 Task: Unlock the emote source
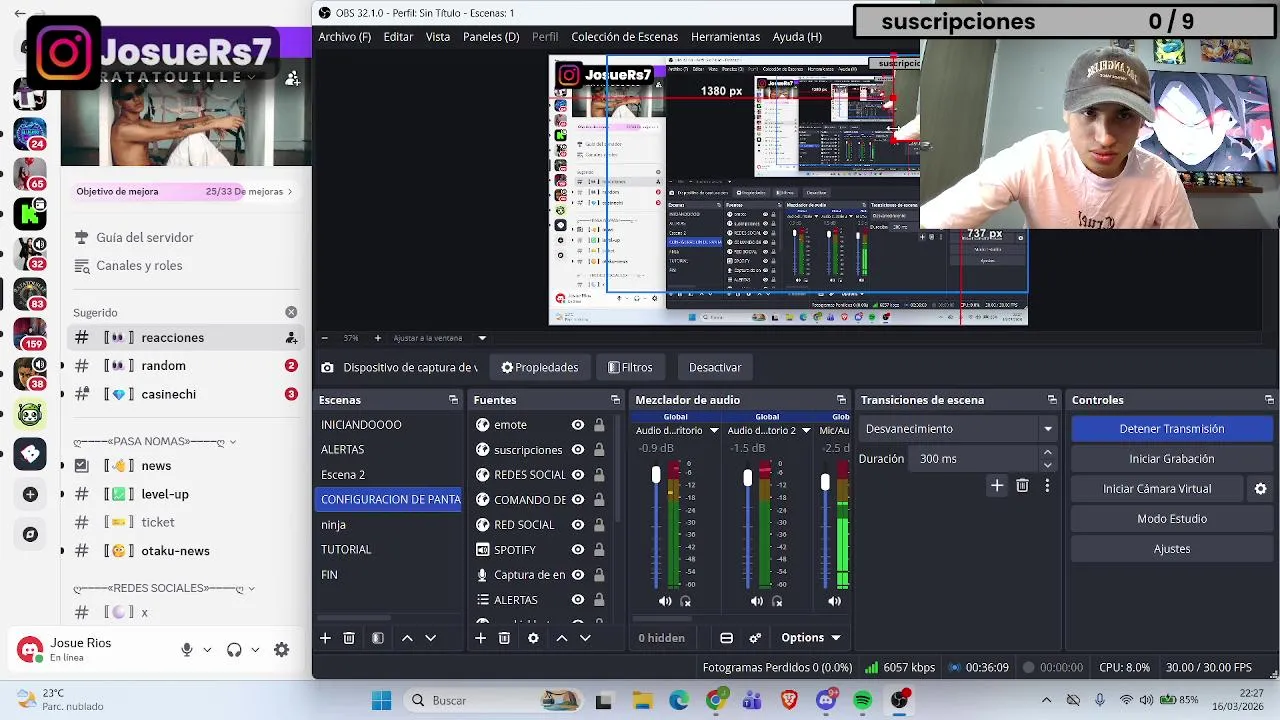coord(599,425)
